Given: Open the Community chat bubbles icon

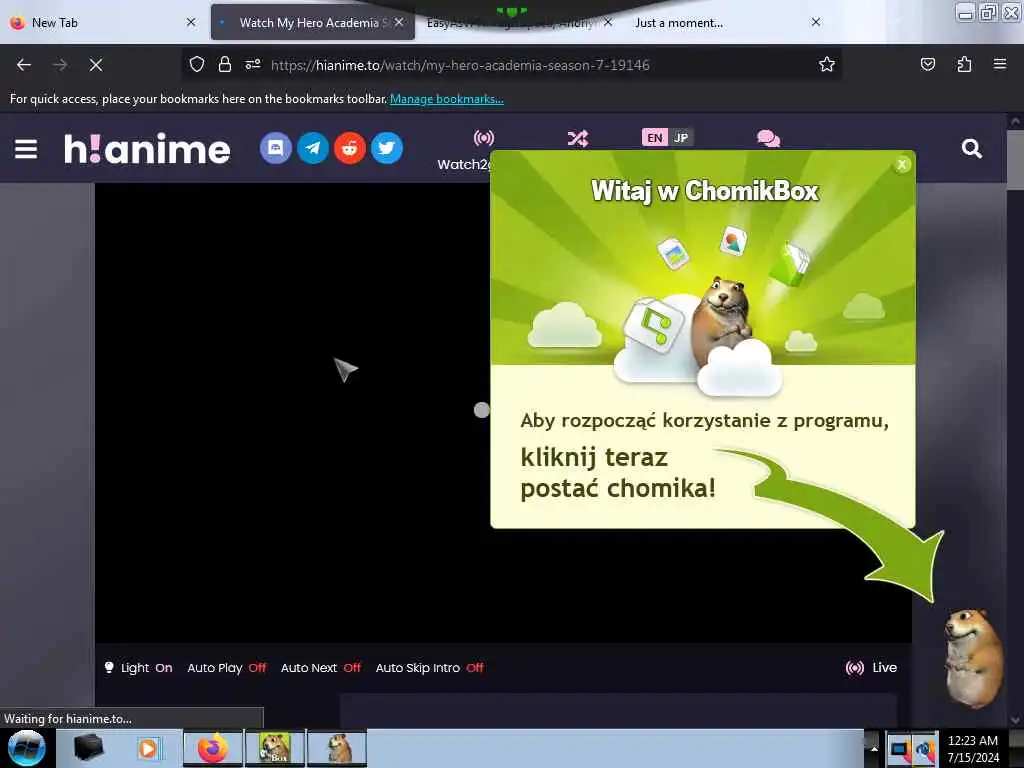Looking at the screenshot, I should pos(768,138).
